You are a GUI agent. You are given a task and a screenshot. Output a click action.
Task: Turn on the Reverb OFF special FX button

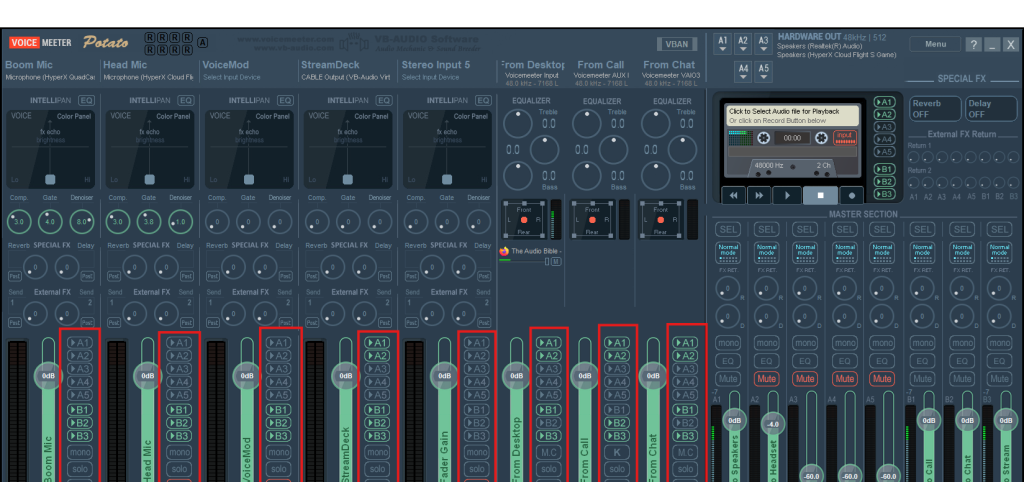point(935,108)
